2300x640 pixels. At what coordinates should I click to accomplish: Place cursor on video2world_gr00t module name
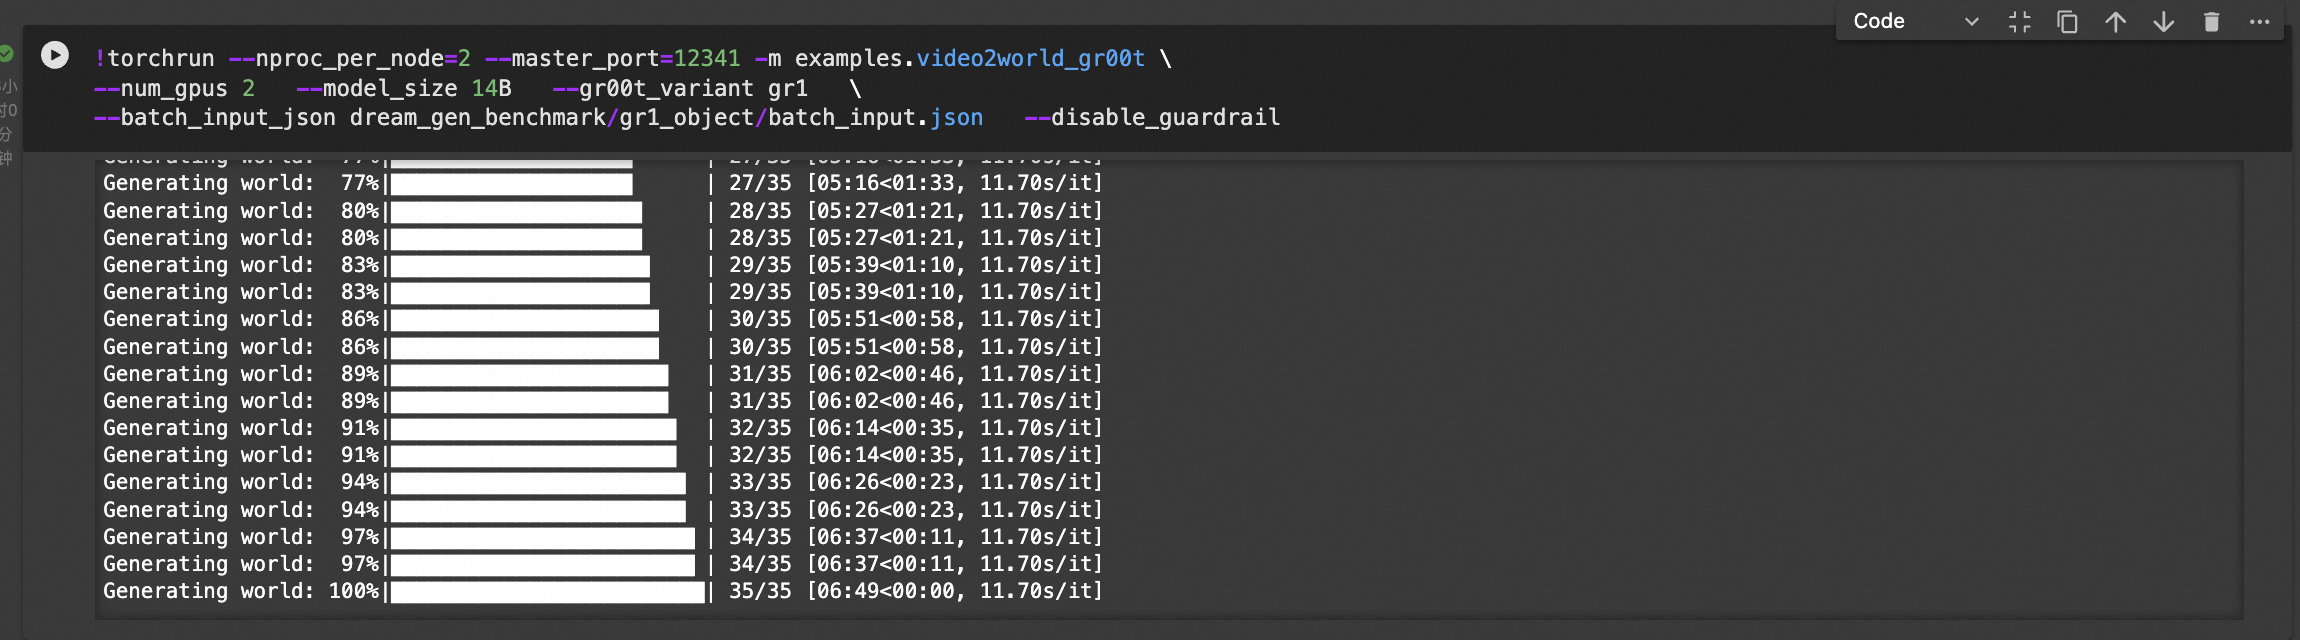tap(1030, 59)
